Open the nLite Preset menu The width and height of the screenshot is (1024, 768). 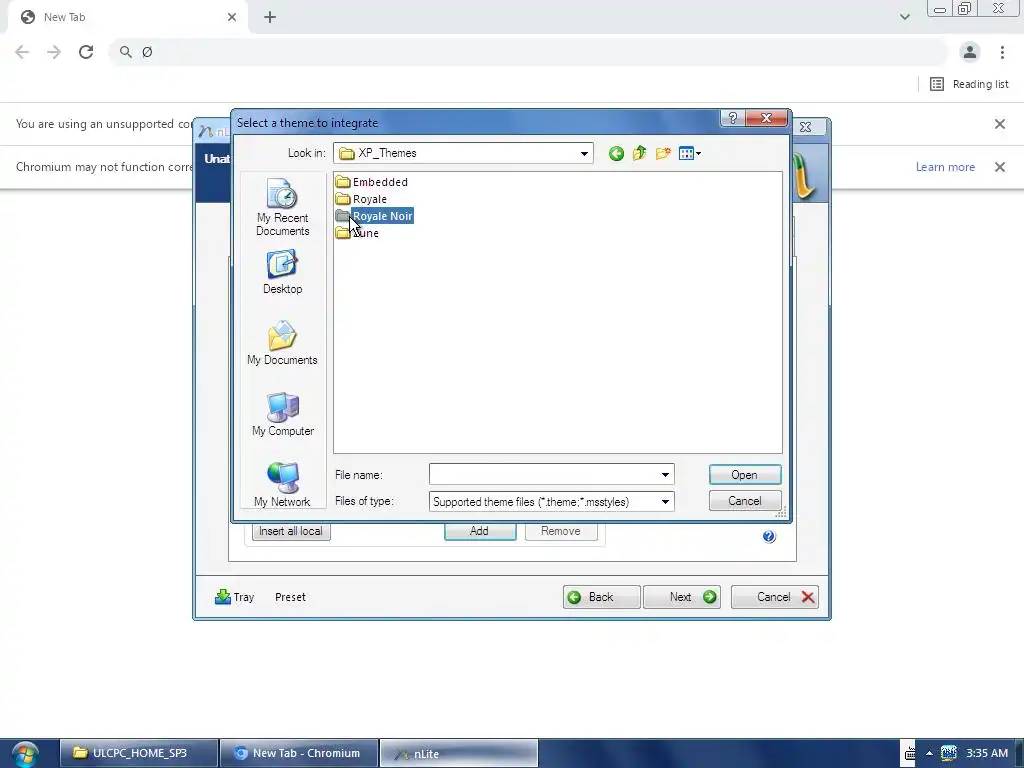(x=290, y=597)
